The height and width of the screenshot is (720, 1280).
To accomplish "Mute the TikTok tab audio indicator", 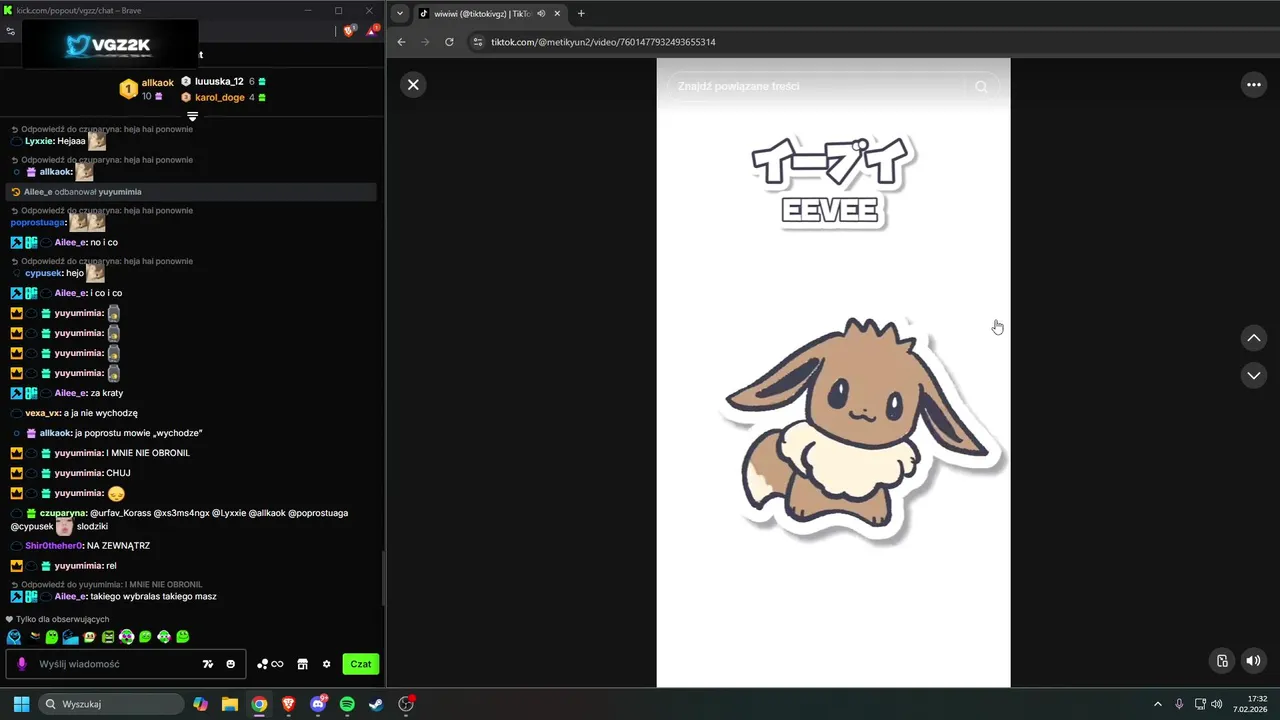I will 541,13.
